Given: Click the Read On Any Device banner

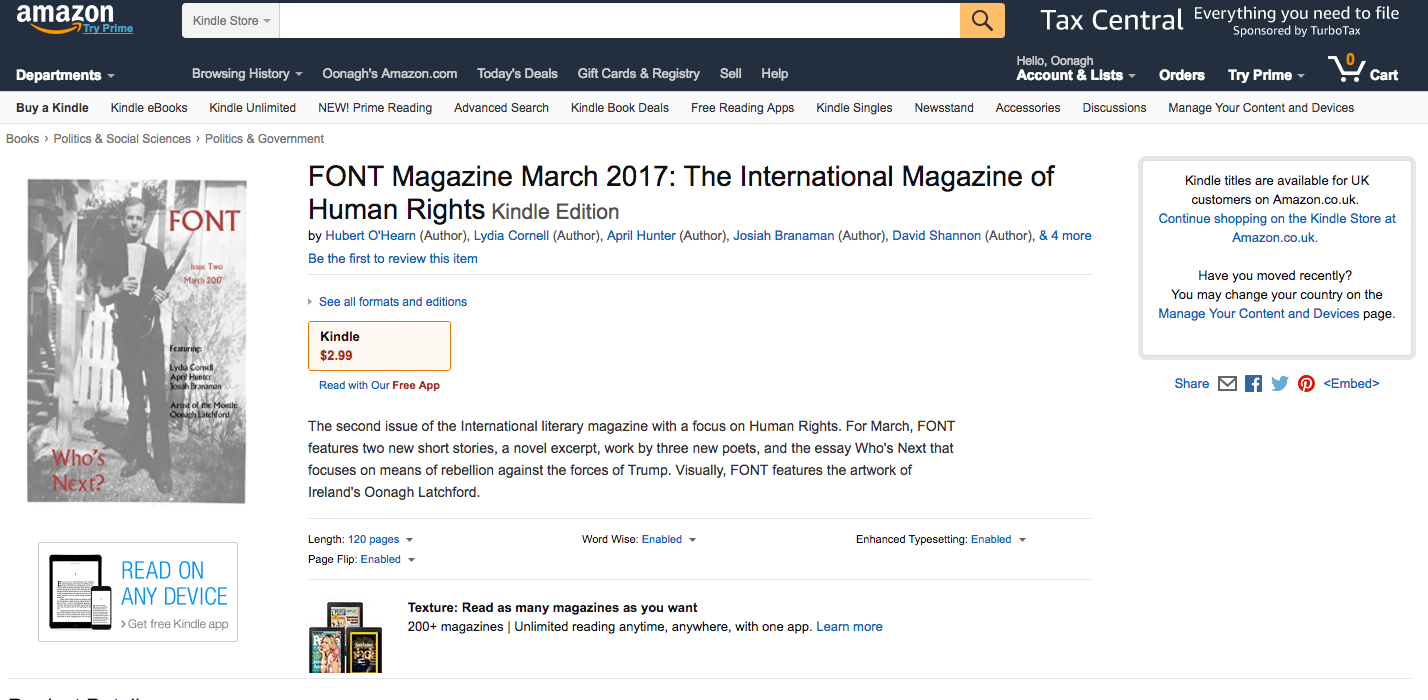Looking at the screenshot, I should [138, 592].
